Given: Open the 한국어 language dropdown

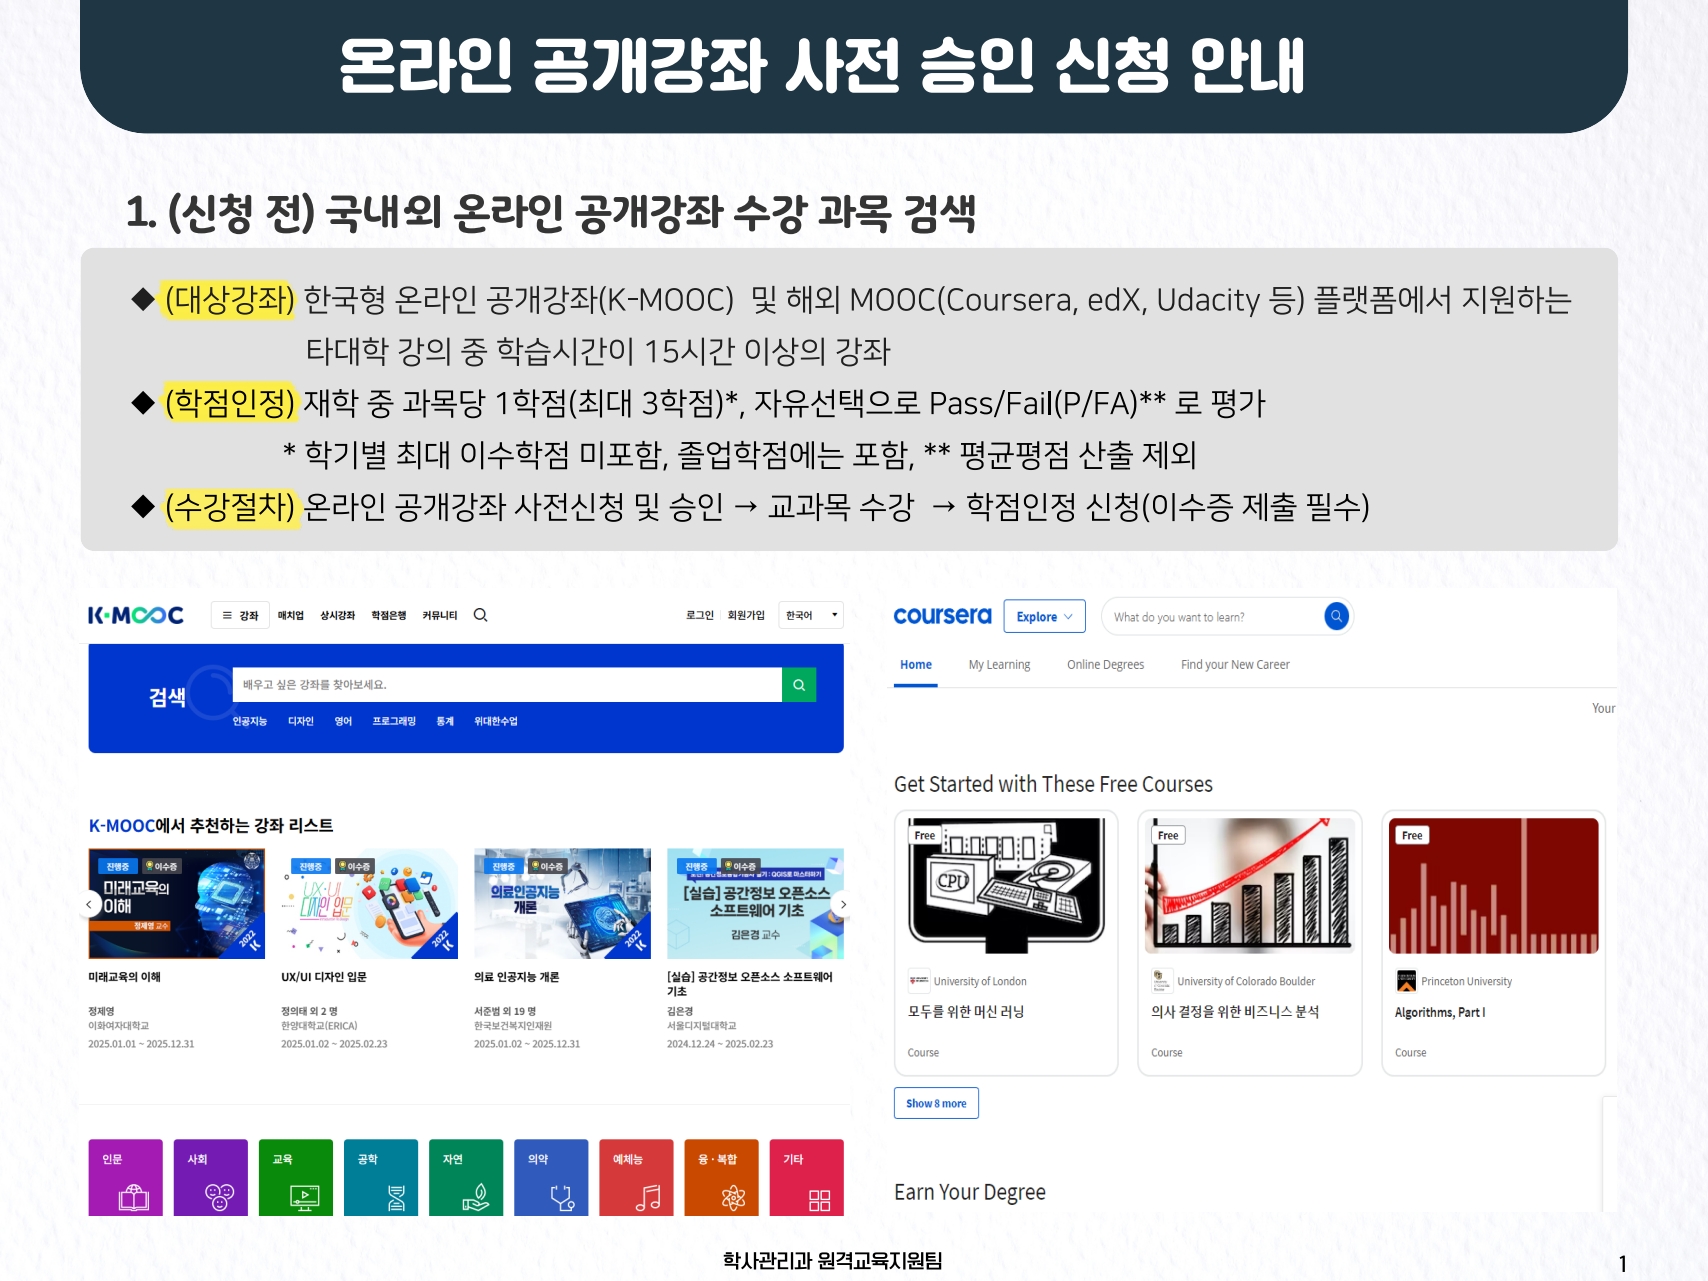Looking at the screenshot, I should pos(812,615).
